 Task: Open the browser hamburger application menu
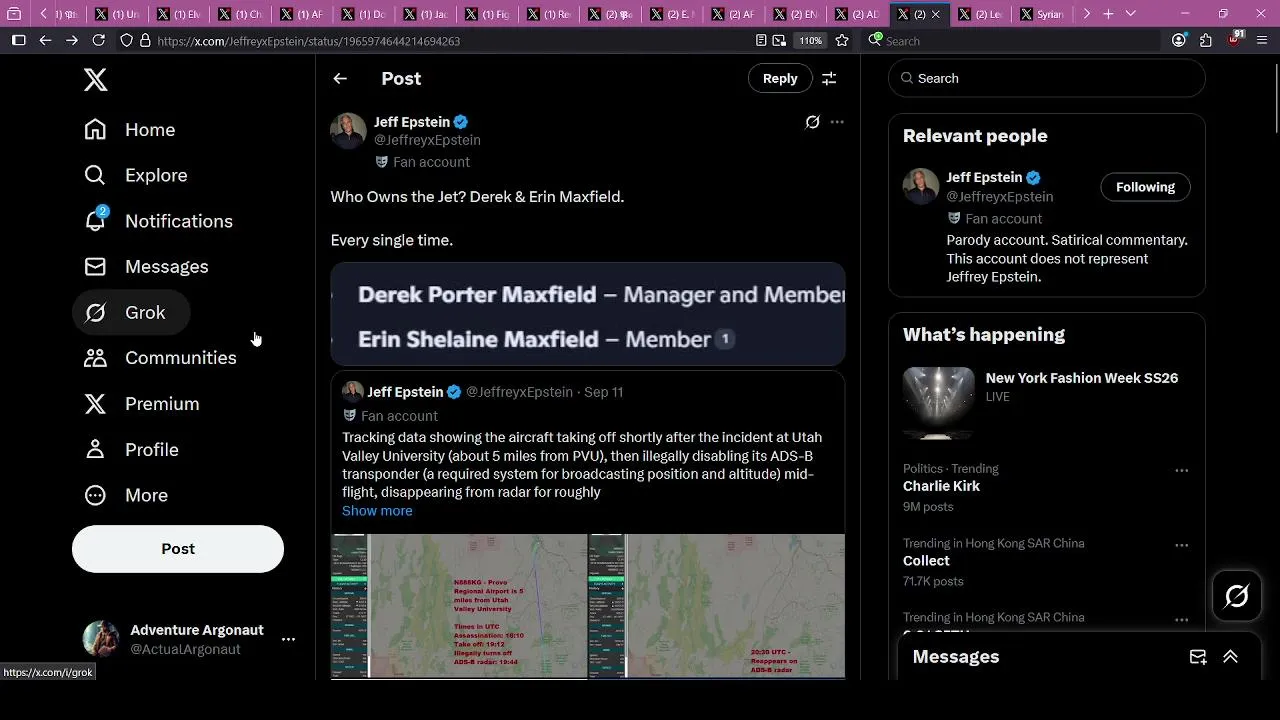[x=1262, y=40]
